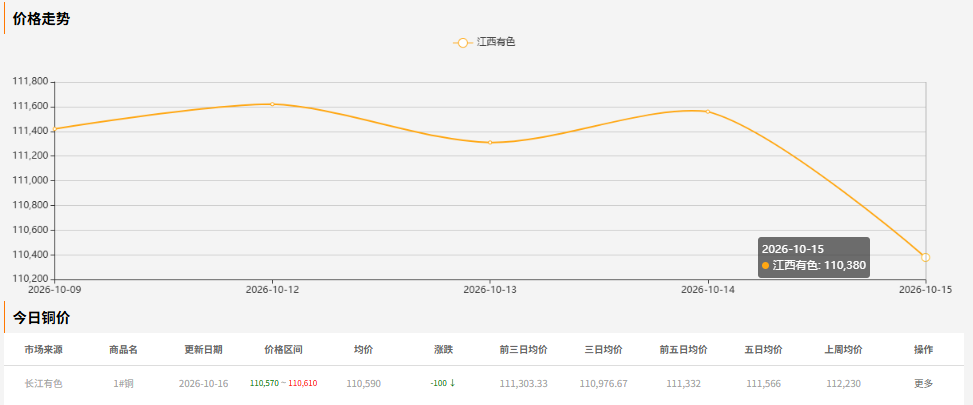Click the 2026-10-14 x-axis label
This screenshot has width=973, height=405.
[707, 289]
